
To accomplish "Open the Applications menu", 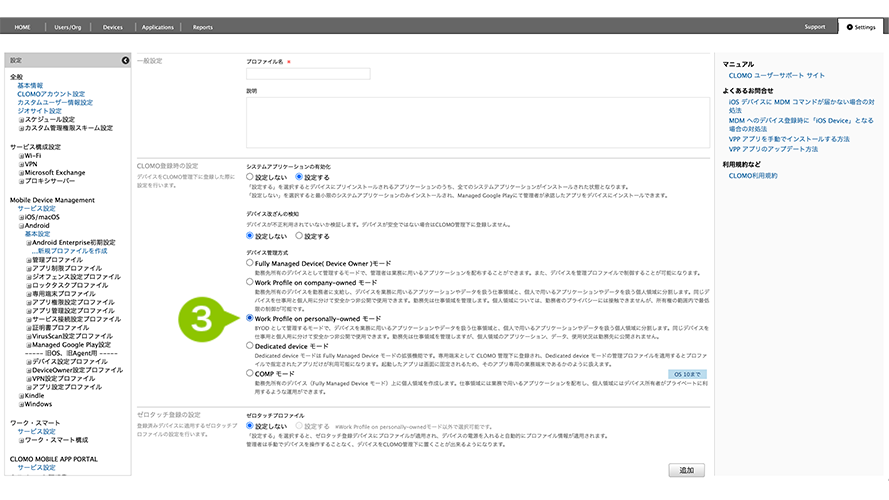I will coord(158,27).
